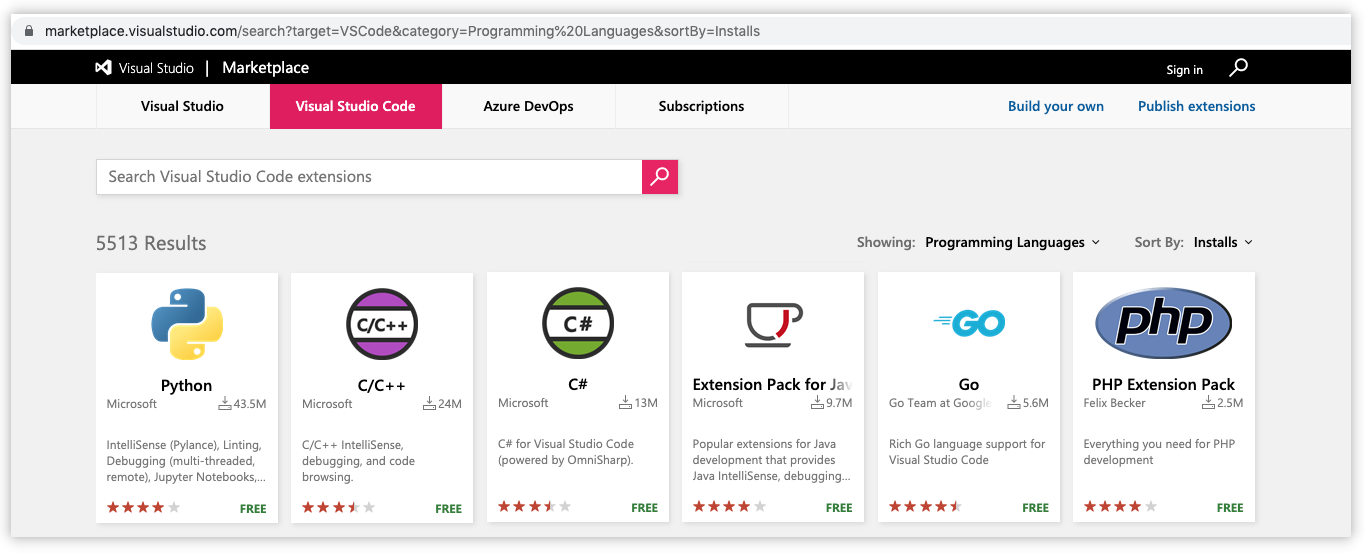Click Felix Becker publisher name
Image resolution: width=1366 pixels, height=553 pixels.
1115,403
